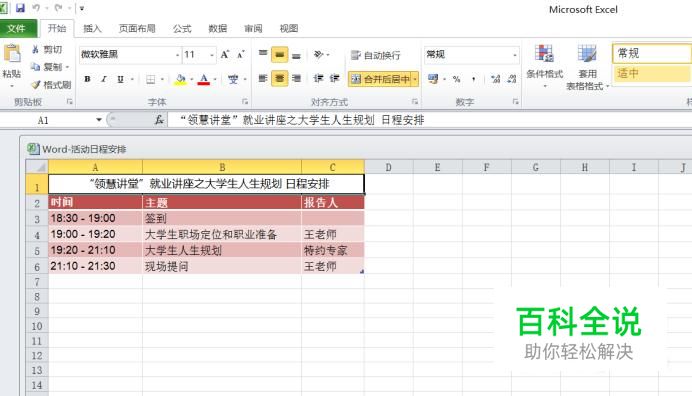This screenshot has width=692, height=396.
Task: Open the fill color dropdown arrow
Action: (x=192, y=79)
